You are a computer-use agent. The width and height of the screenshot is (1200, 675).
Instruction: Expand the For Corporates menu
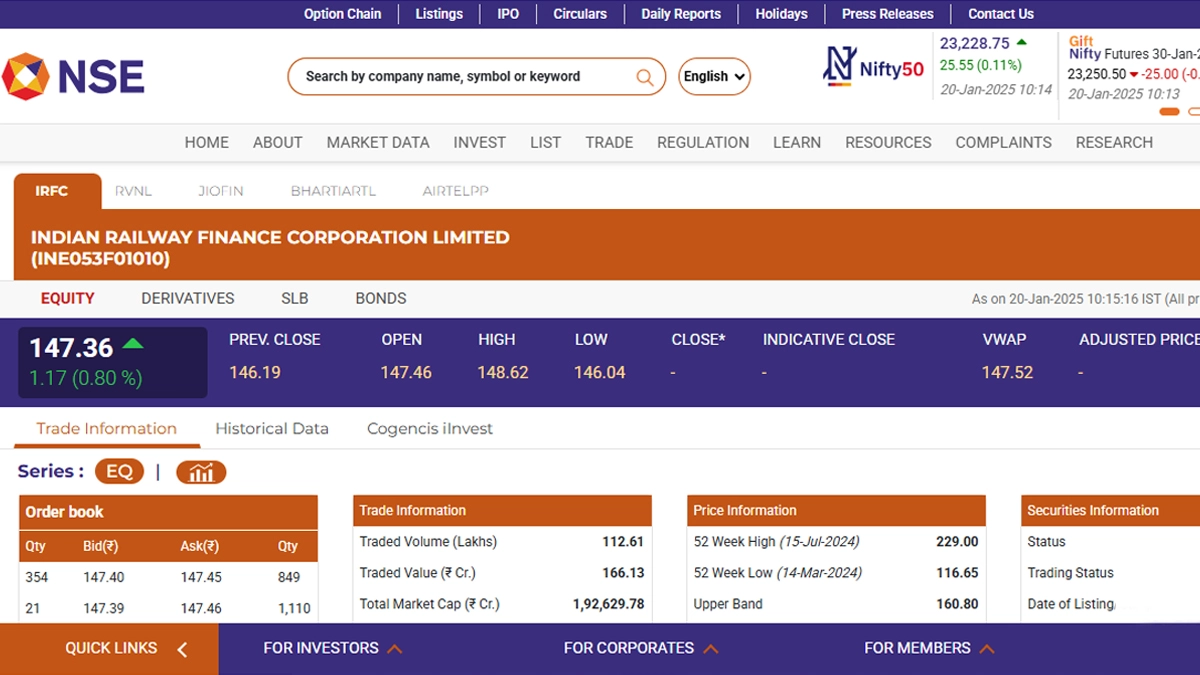pos(640,648)
